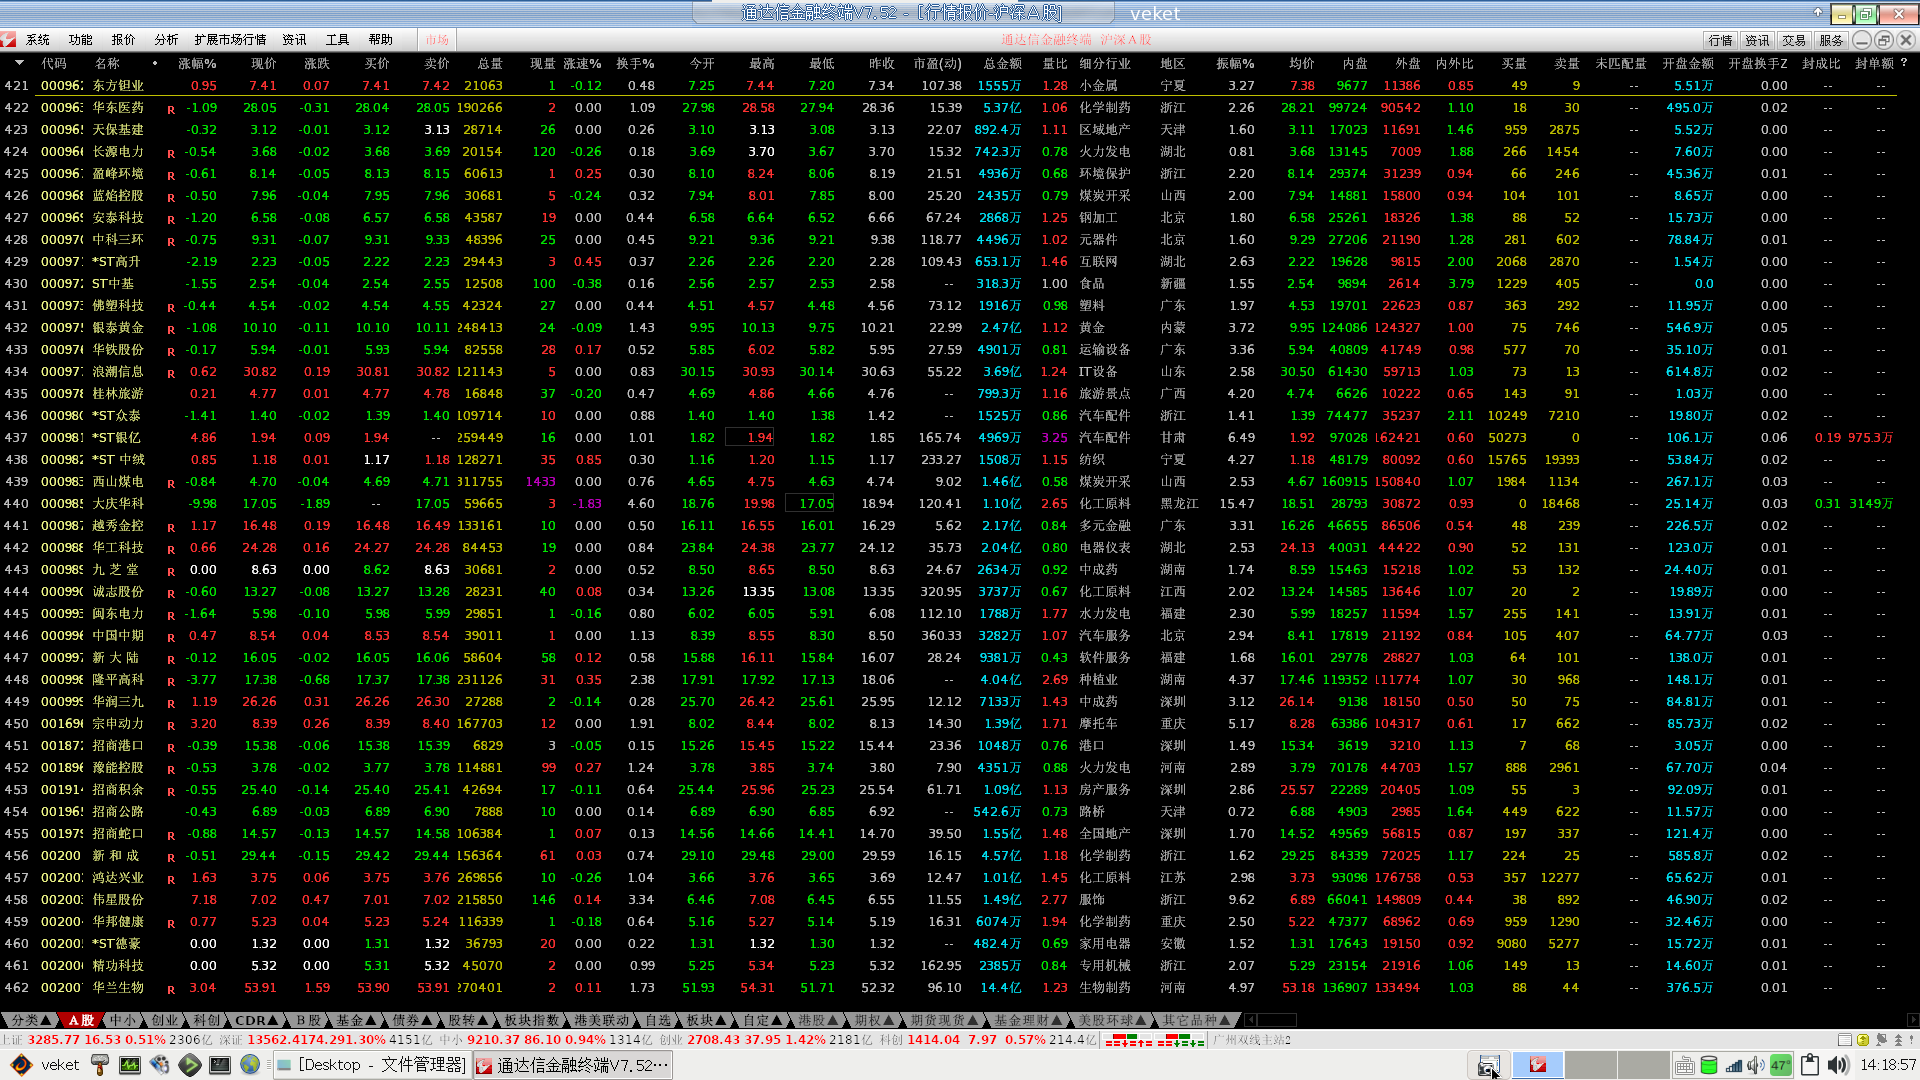Expand the 基金 bottom tab menu
Screen dimensions: 1920x1080
click(x=355, y=1020)
